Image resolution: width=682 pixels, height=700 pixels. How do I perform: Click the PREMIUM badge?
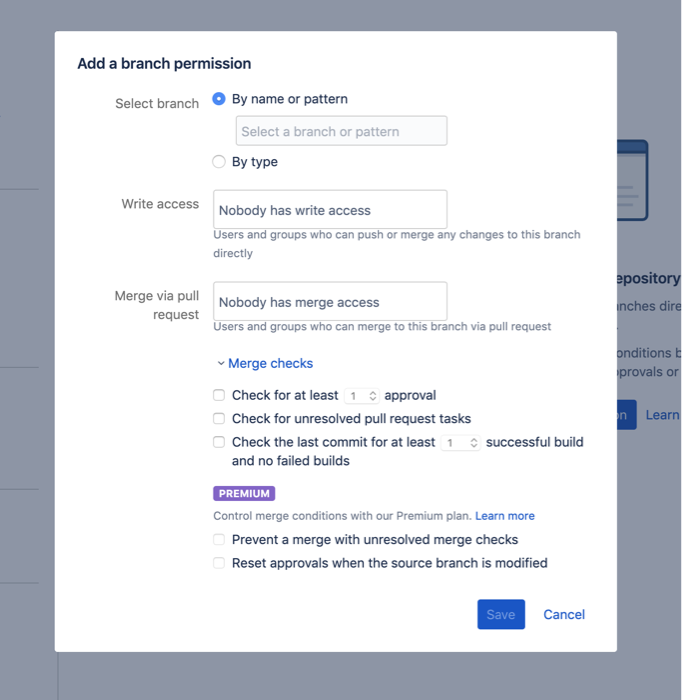[244, 493]
